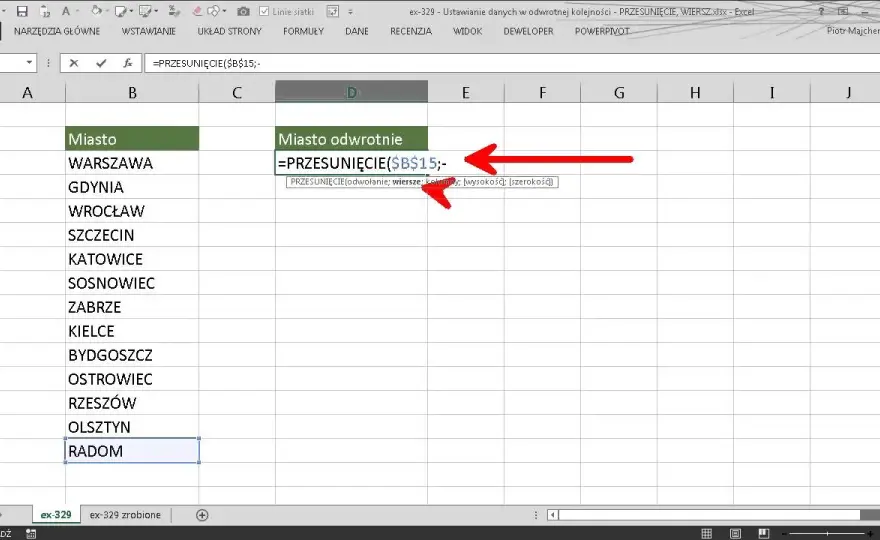Open the Customize Quick Access Toolbar dropdown
Image resolution: width=880 pixels, height=540 pixels.
coord(350,12)
